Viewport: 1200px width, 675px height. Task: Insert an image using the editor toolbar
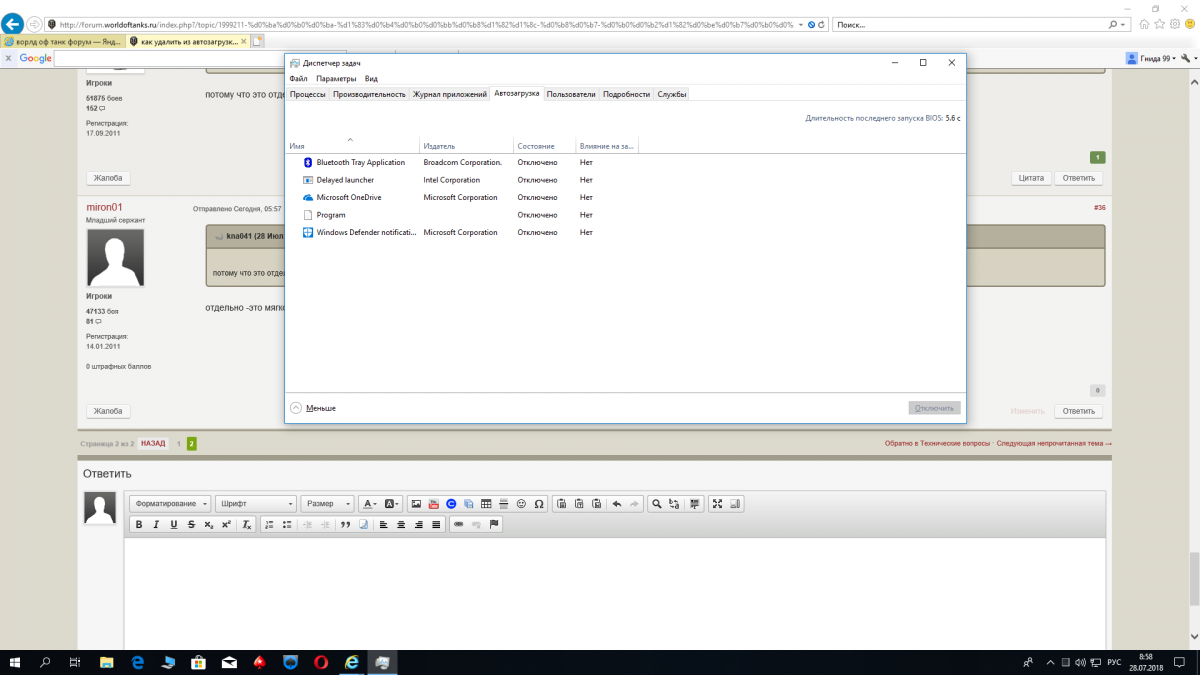point(416,504)
